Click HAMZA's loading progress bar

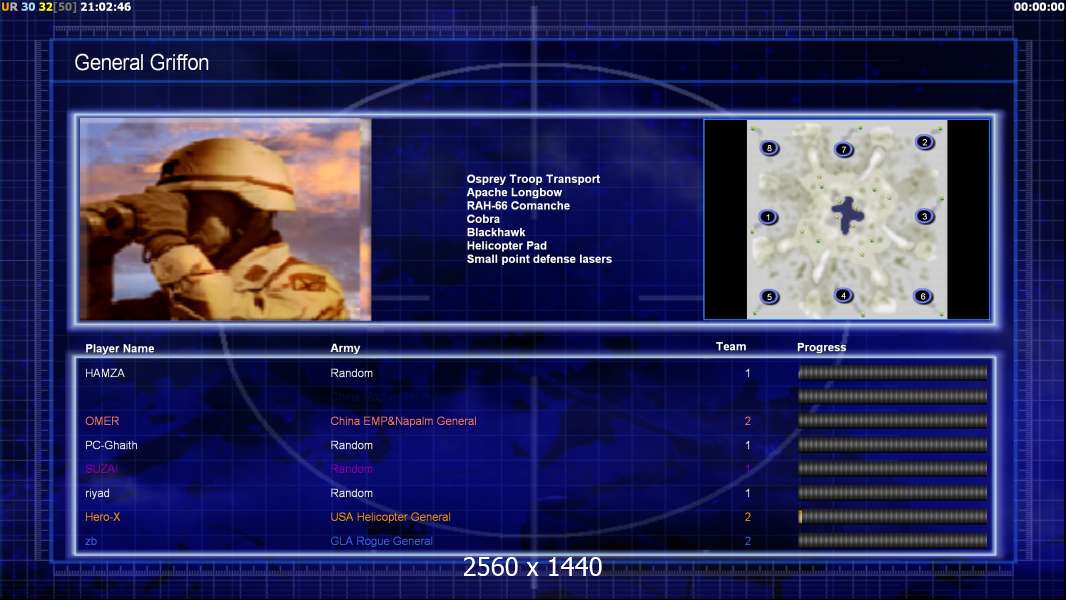point(893,372)
